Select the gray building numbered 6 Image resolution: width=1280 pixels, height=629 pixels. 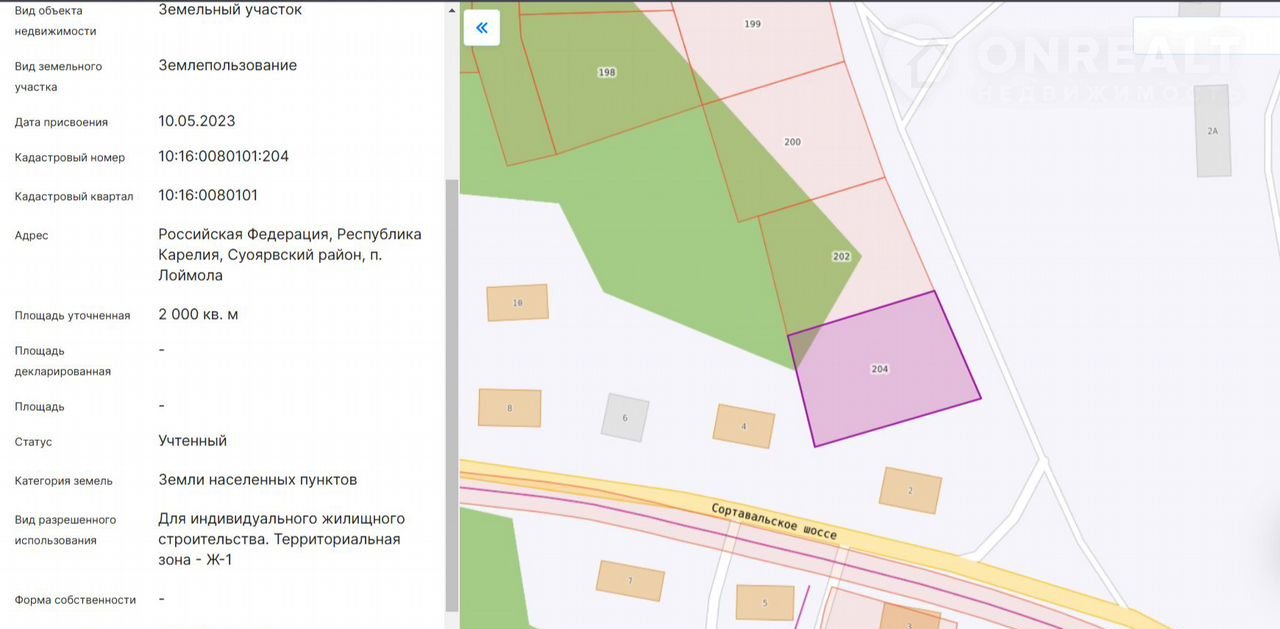point(625,417)
